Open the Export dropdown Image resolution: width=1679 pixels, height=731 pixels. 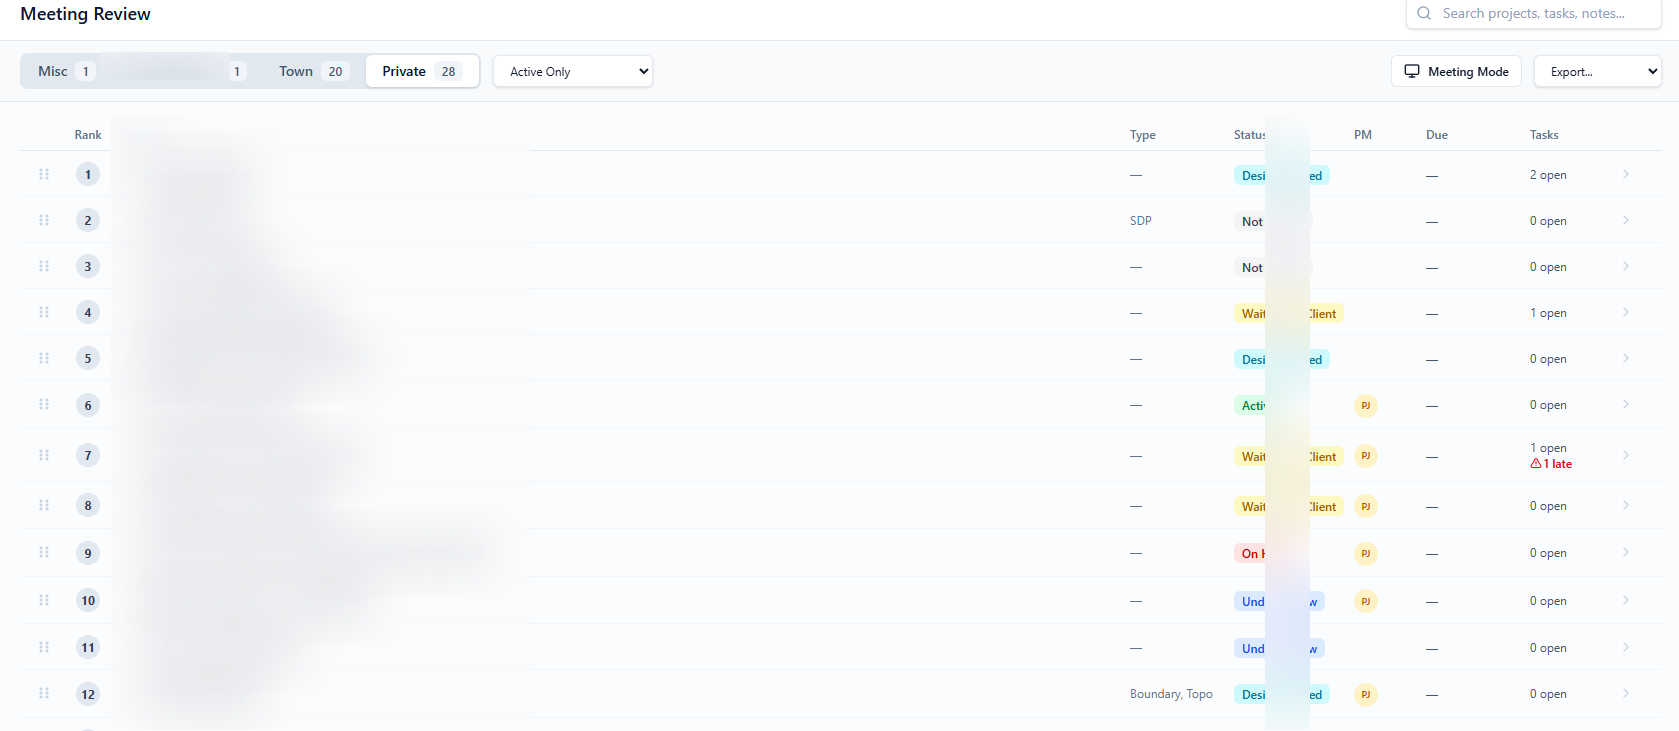coord(1597,71)
